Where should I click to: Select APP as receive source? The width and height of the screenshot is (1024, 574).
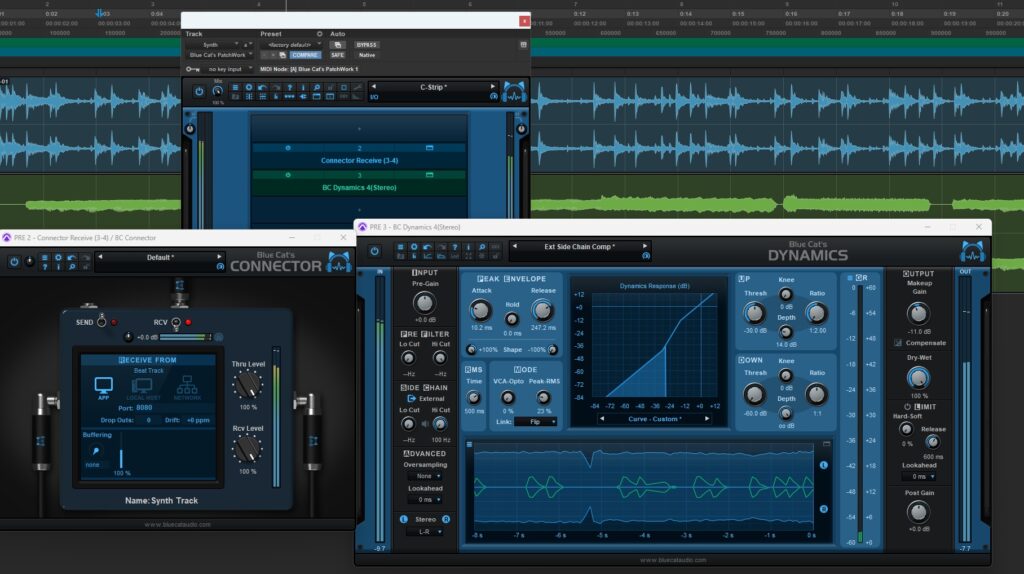103,387
